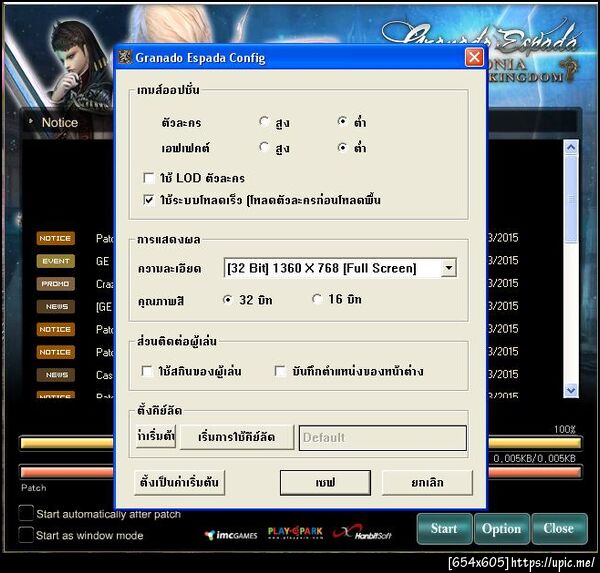The width and height of the screenshot is (600, 573).
Task: Select low (ต่ำ) character quality radio
Action: pos(342,122)
